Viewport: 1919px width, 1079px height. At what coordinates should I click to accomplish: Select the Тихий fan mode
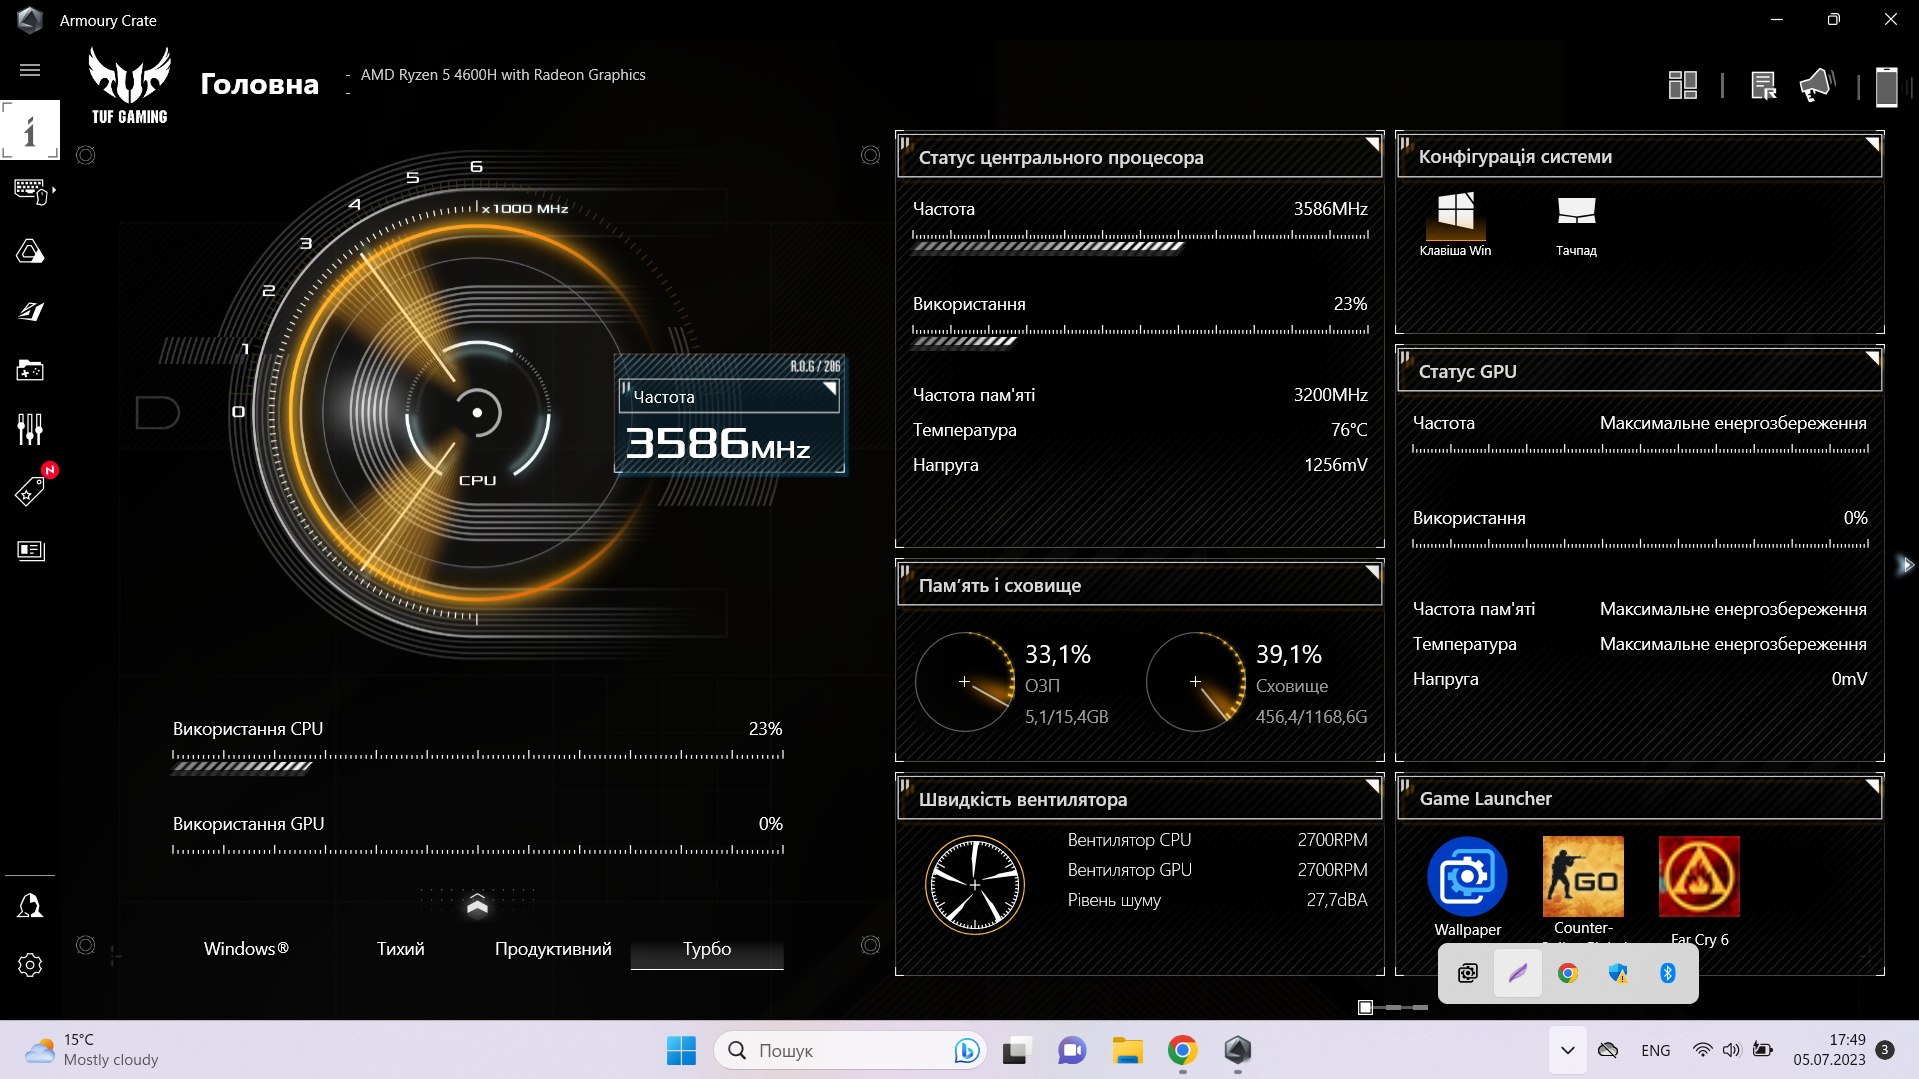point(400,949)
